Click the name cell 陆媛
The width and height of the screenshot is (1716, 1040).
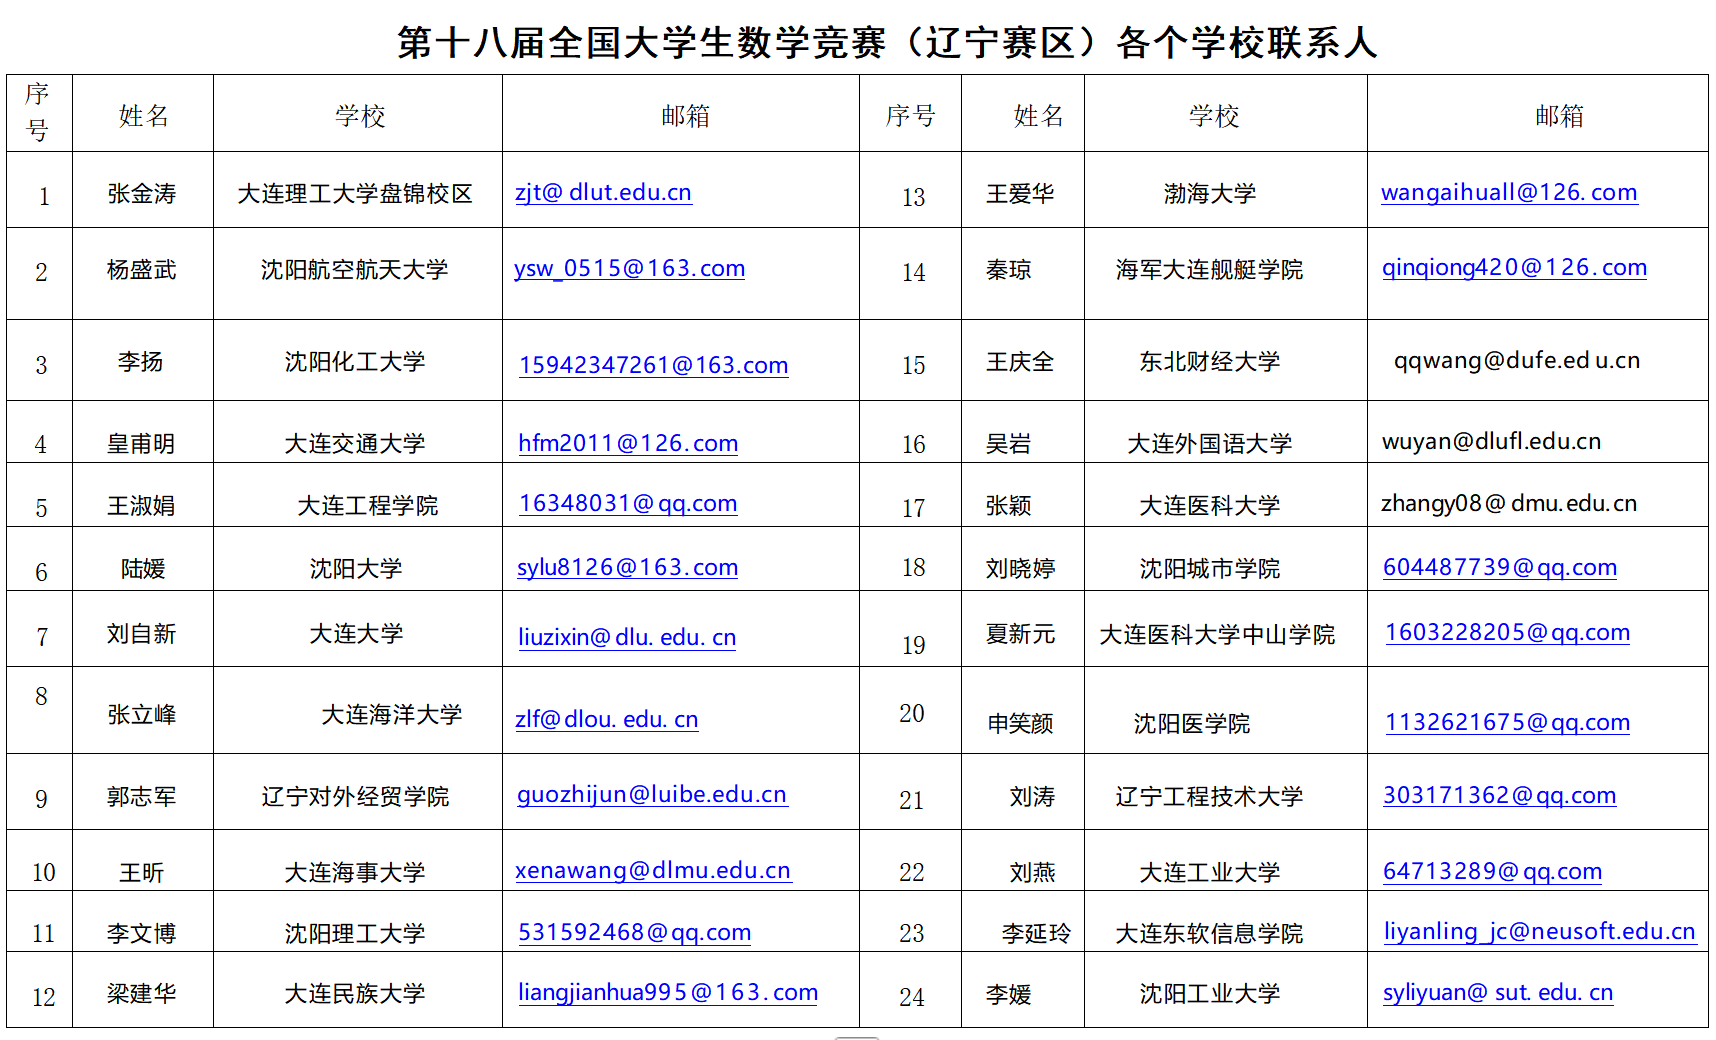click(143, 569)
